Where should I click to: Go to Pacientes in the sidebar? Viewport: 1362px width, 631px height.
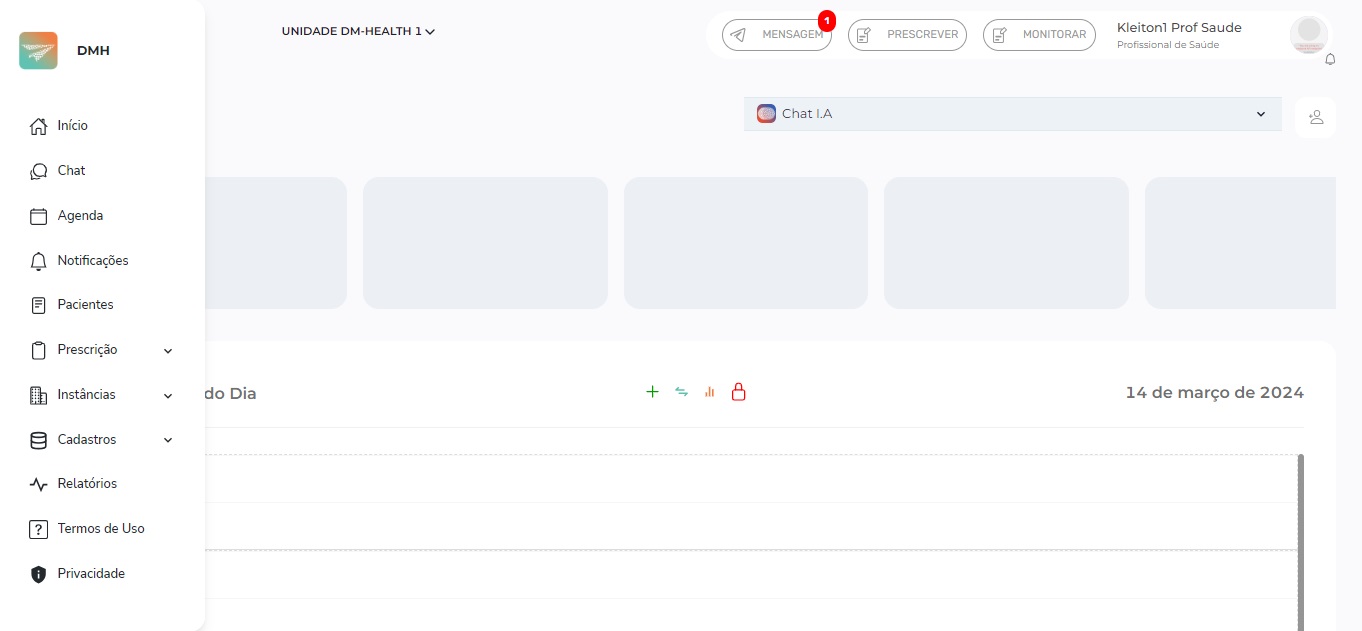pos(85,305)
